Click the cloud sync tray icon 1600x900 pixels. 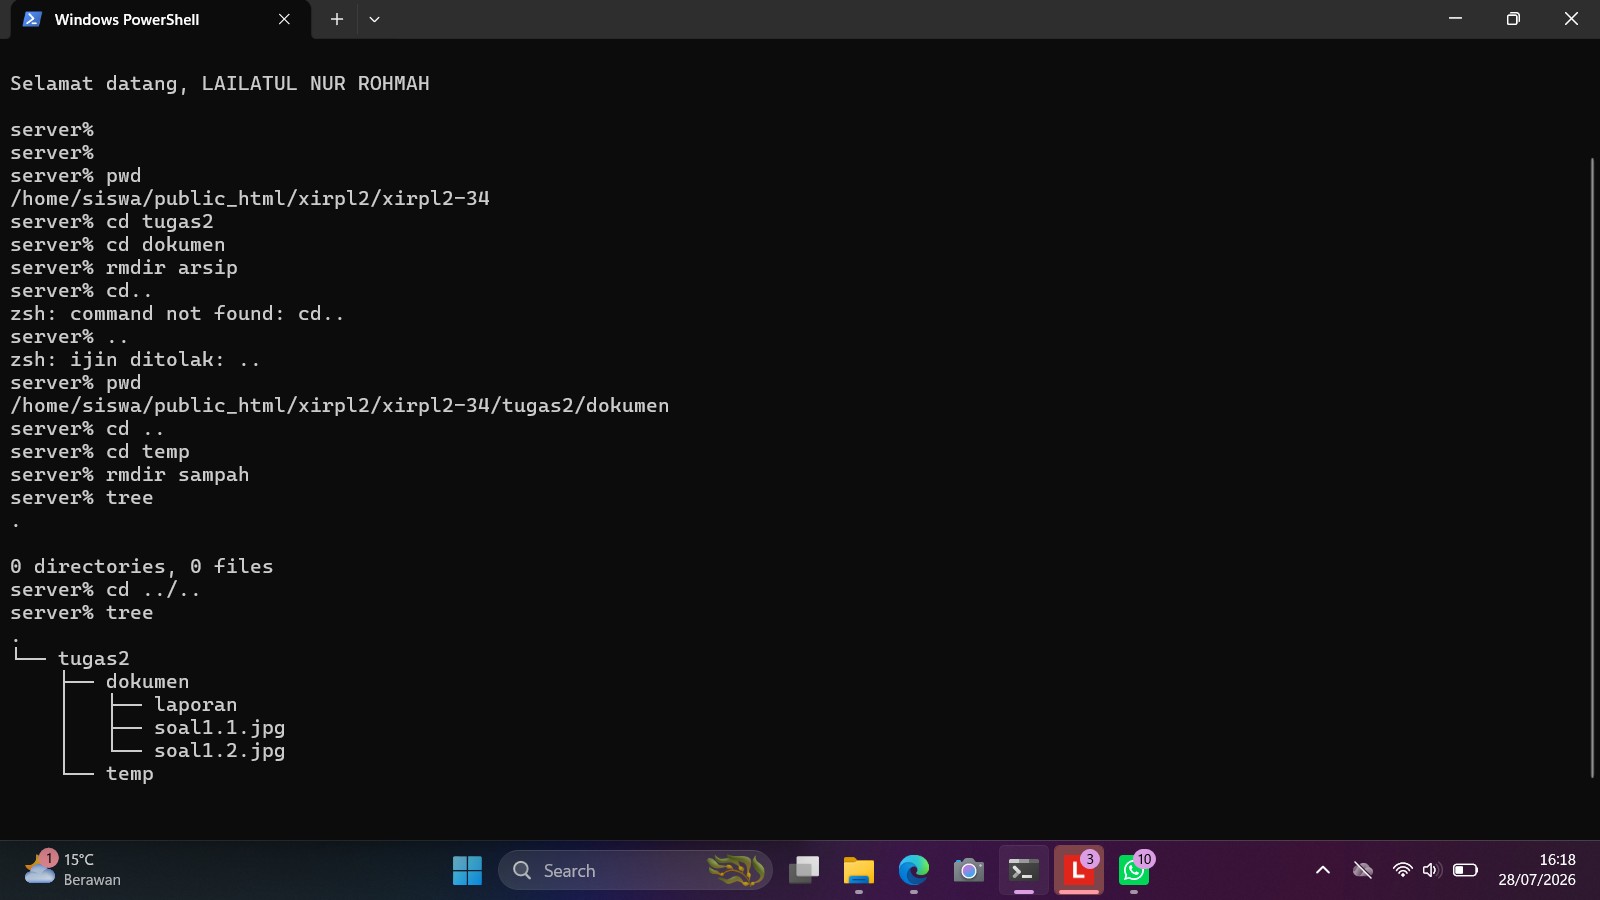point(1362,870)
